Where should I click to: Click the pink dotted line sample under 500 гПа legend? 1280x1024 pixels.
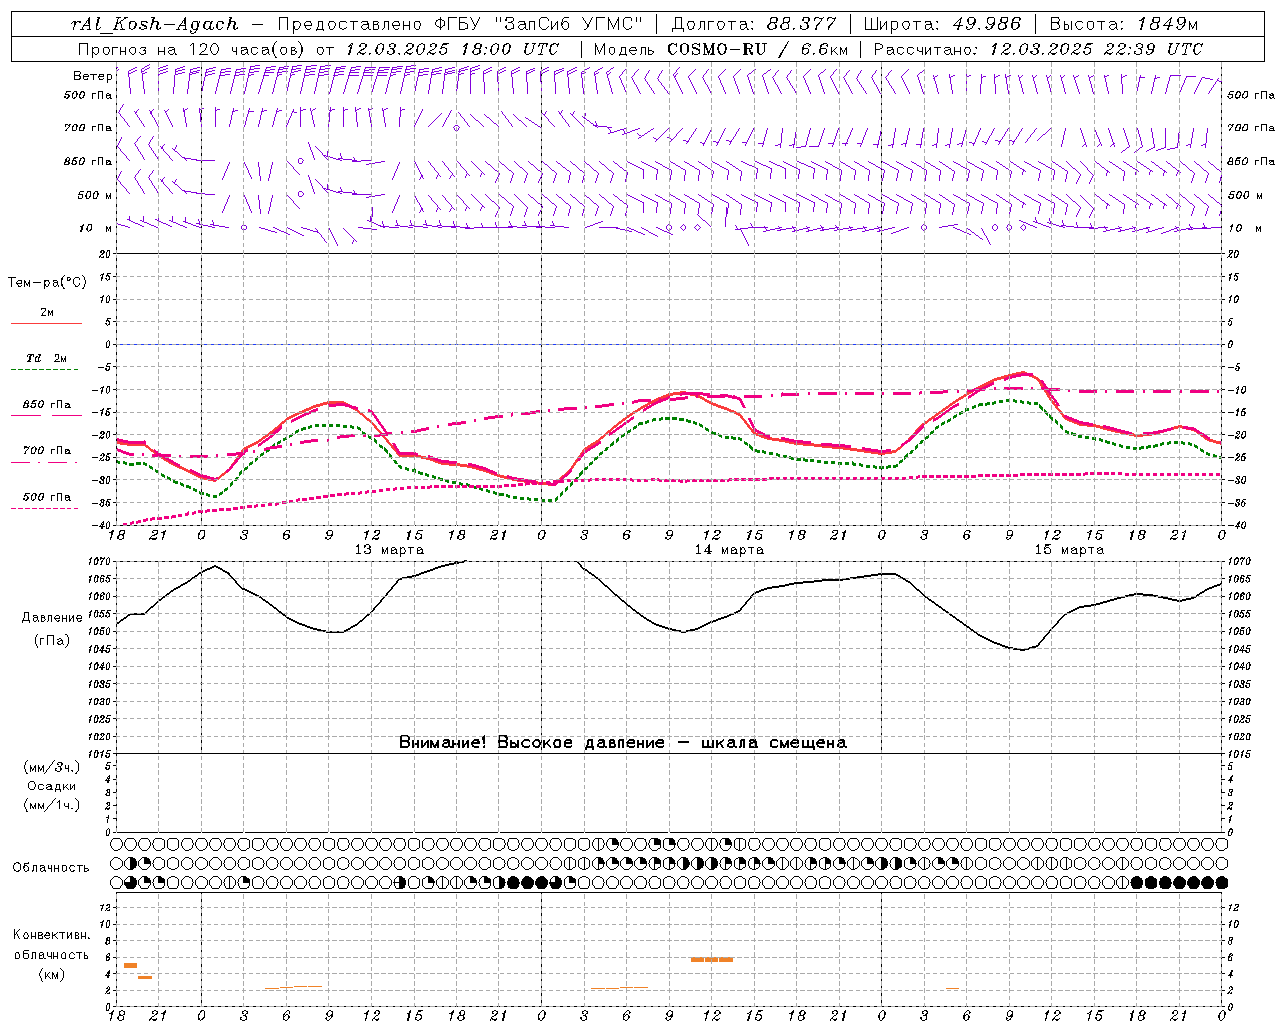click(46, 509)
